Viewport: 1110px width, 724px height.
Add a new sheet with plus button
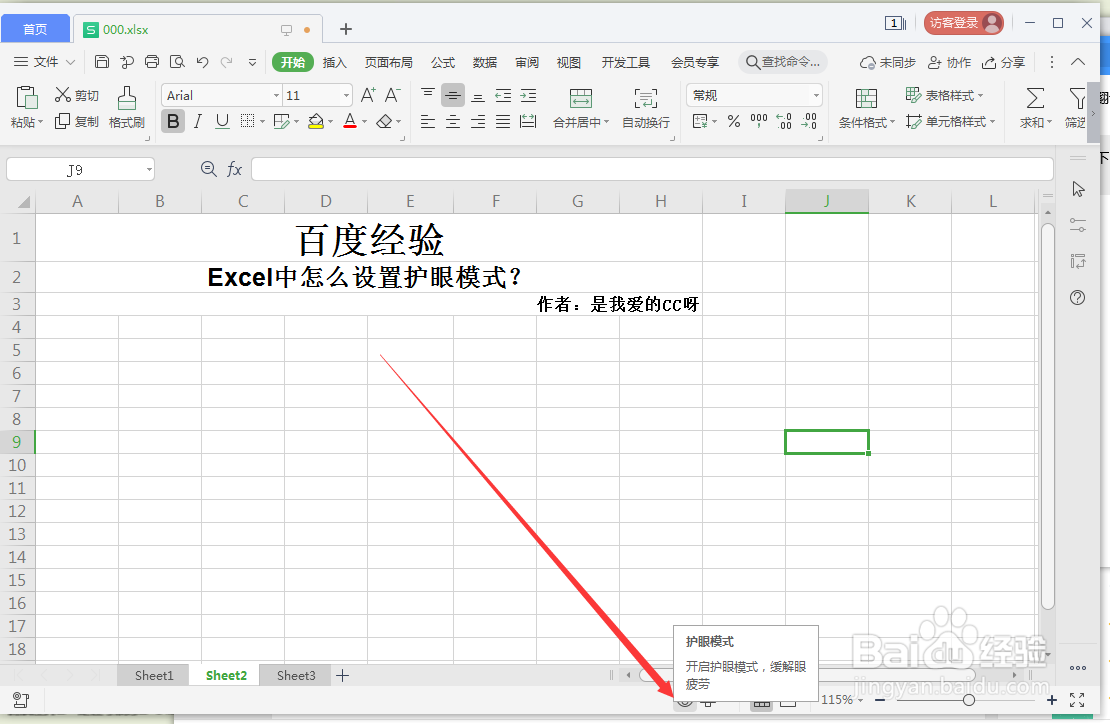point(343,675)
